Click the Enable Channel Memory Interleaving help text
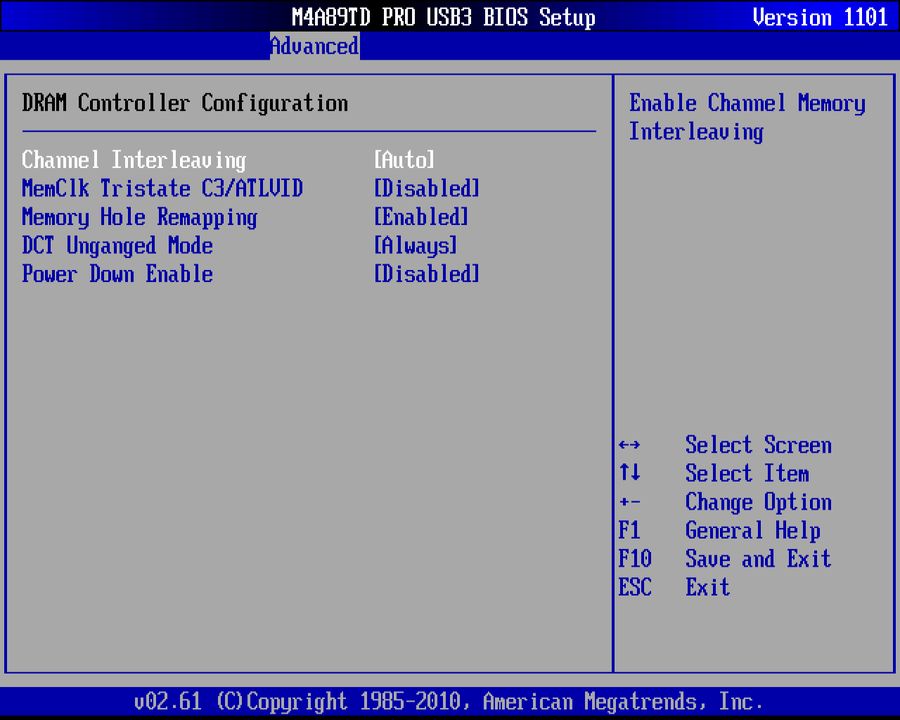Image resolution: width=900 pixels, height=720 pixels. [x=747, y=117]
